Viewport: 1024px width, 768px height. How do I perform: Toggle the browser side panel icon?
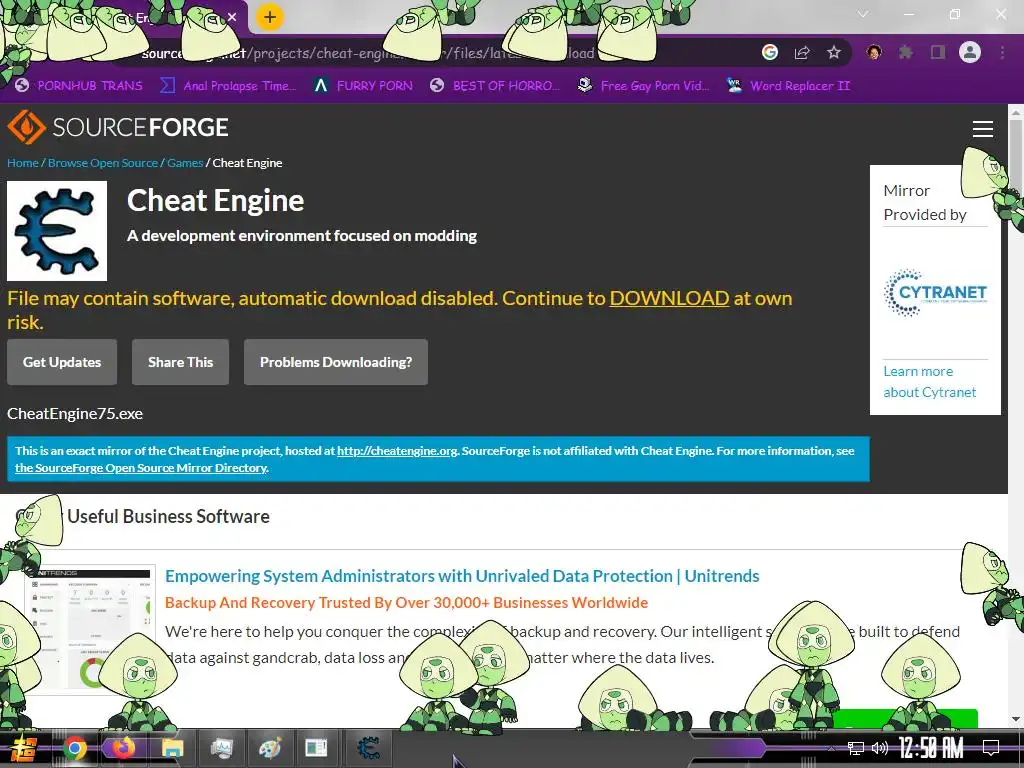937,52
